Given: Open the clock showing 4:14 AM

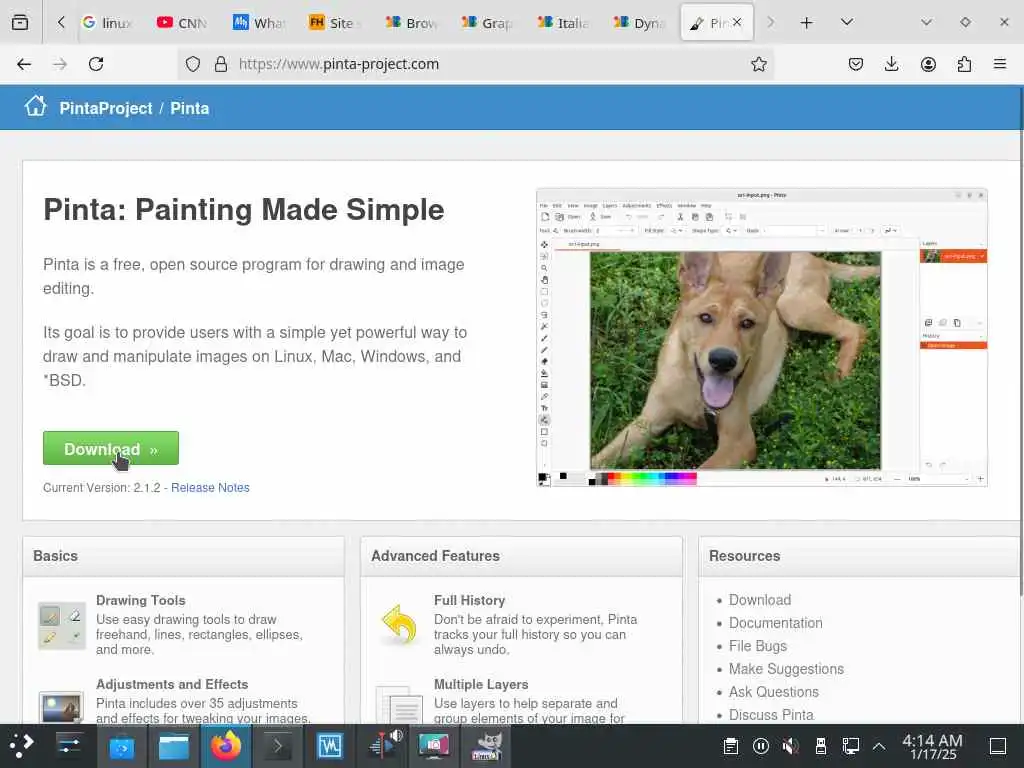Looking at the screenshot, I should [x=933, y=746].
